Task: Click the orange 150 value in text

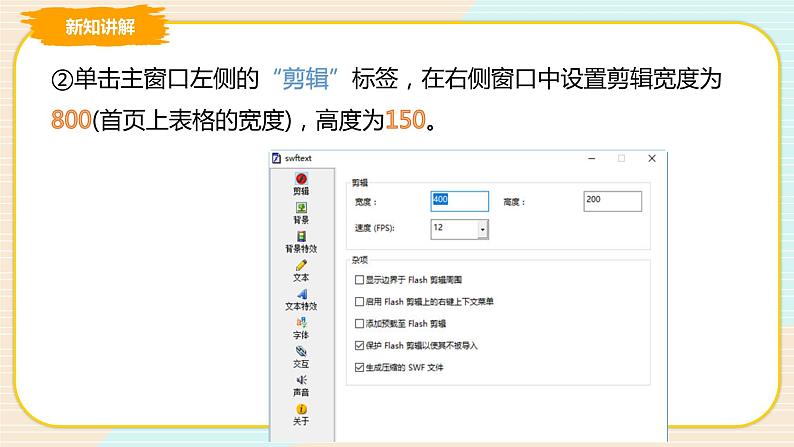Action: click(x=405, y=120)
